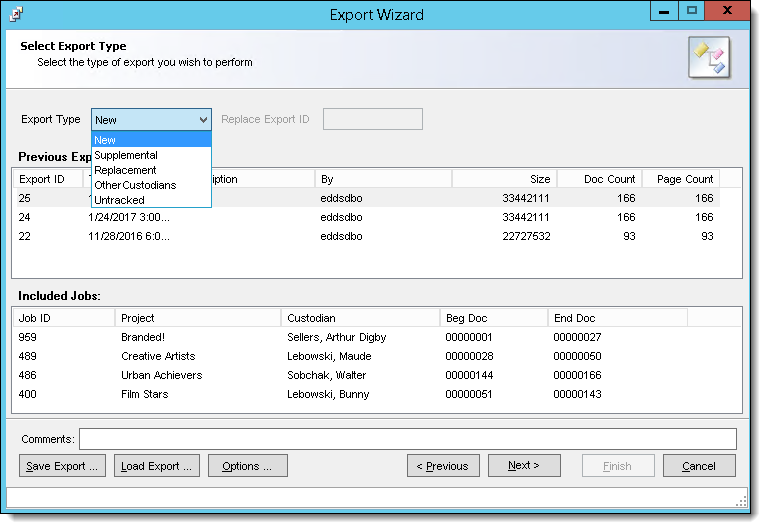
Task: Click Save Export button
Action: (x=63, y=466)
